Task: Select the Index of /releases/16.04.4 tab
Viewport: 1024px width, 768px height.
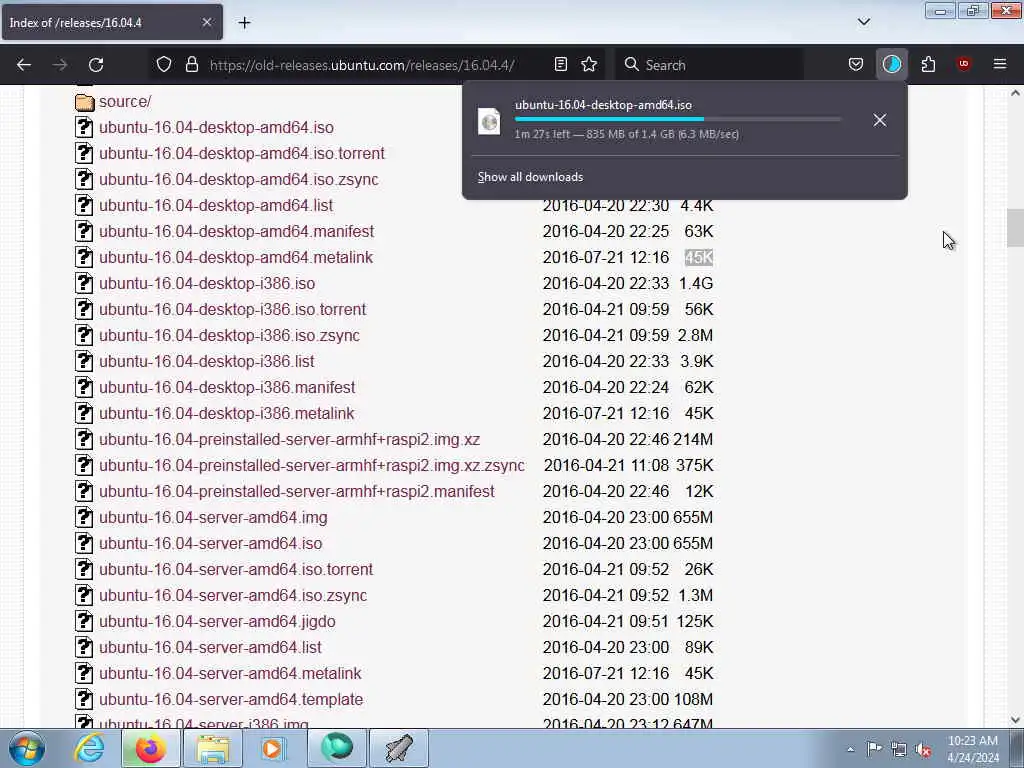Action: [x=112, y=22]
